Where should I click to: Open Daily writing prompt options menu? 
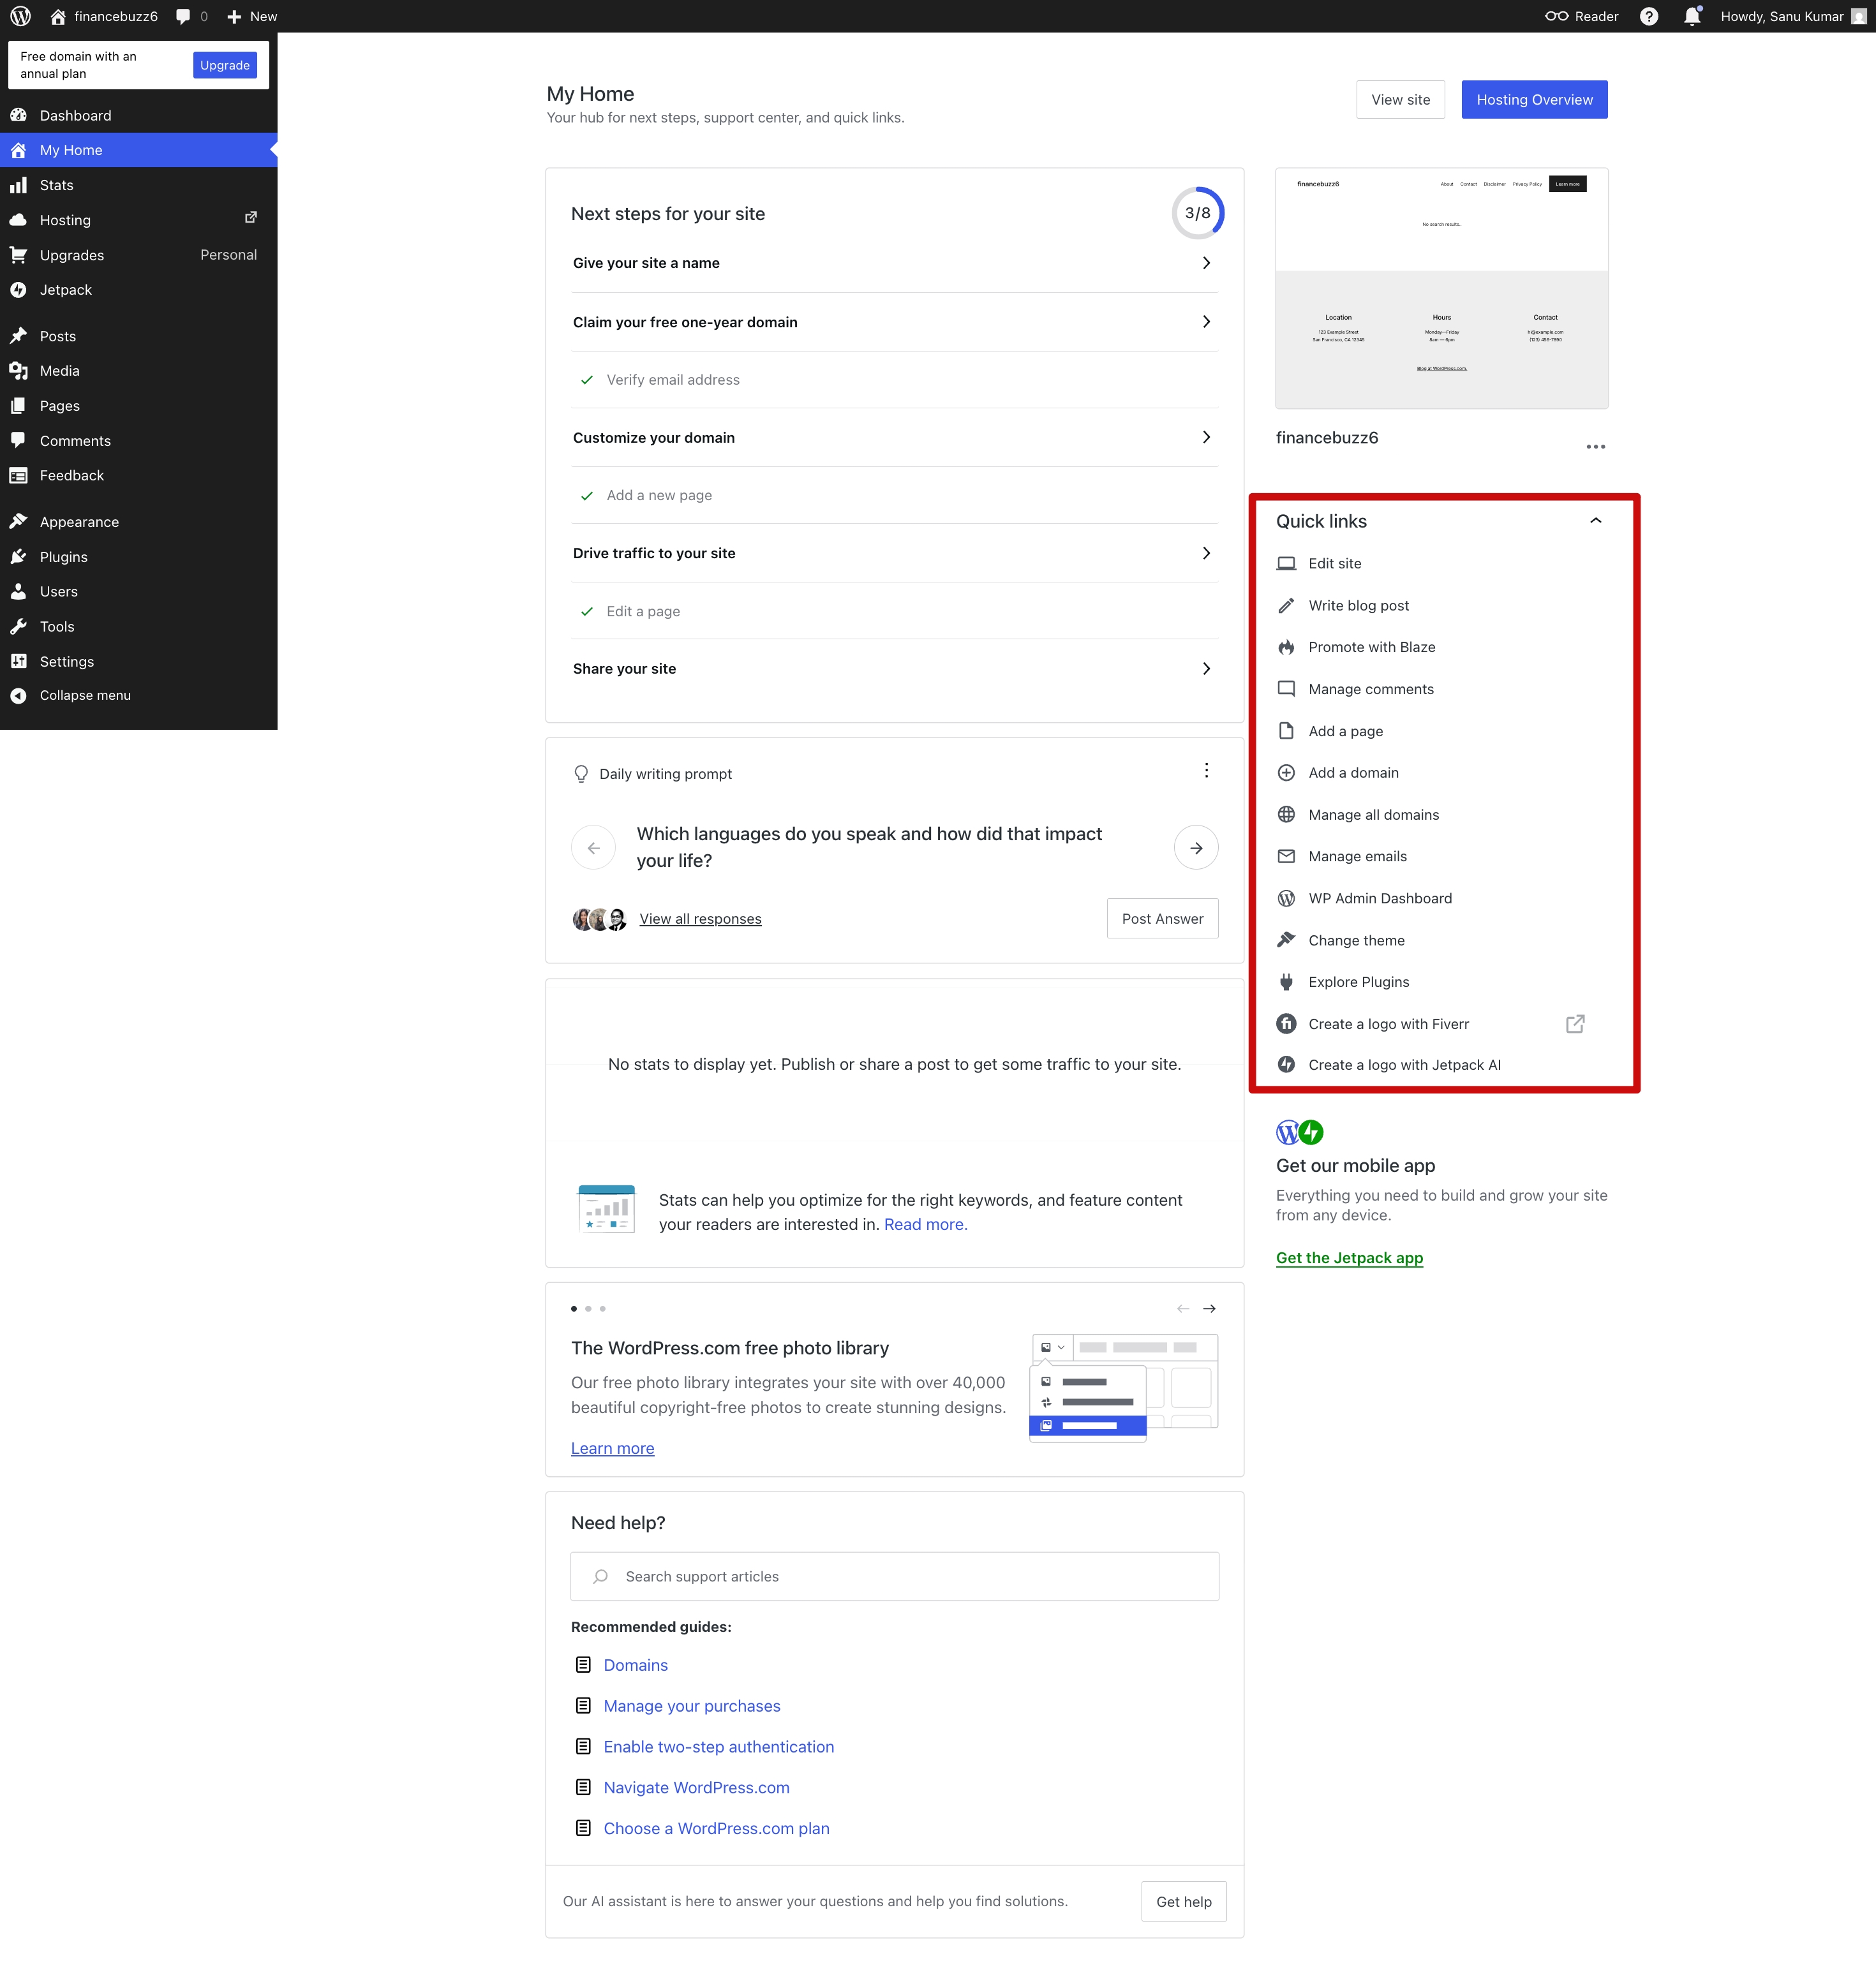[1206, 770]
